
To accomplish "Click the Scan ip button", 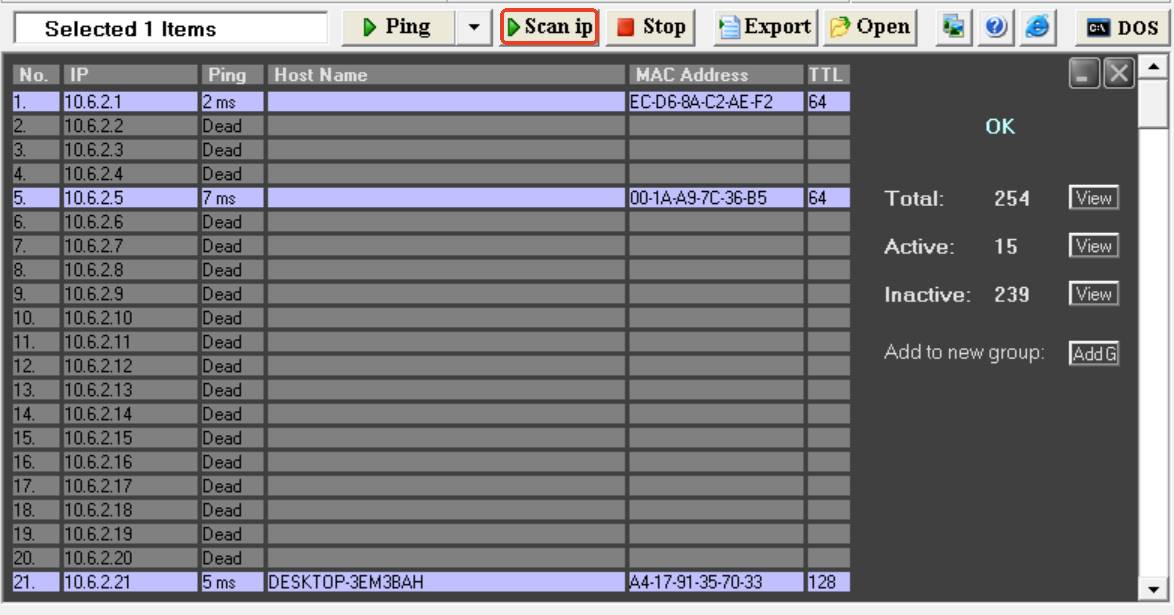I will (x=549, y=27).
